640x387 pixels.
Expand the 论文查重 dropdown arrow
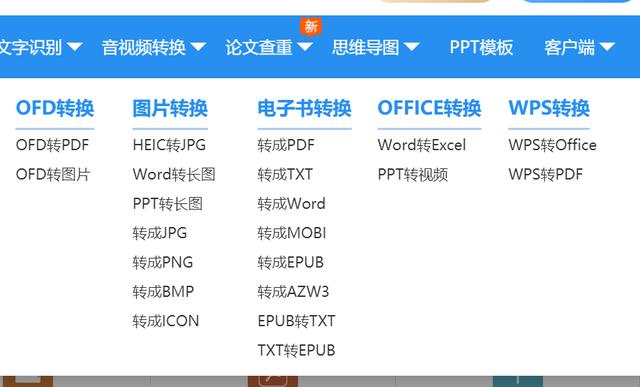click(x=304, y=47)
